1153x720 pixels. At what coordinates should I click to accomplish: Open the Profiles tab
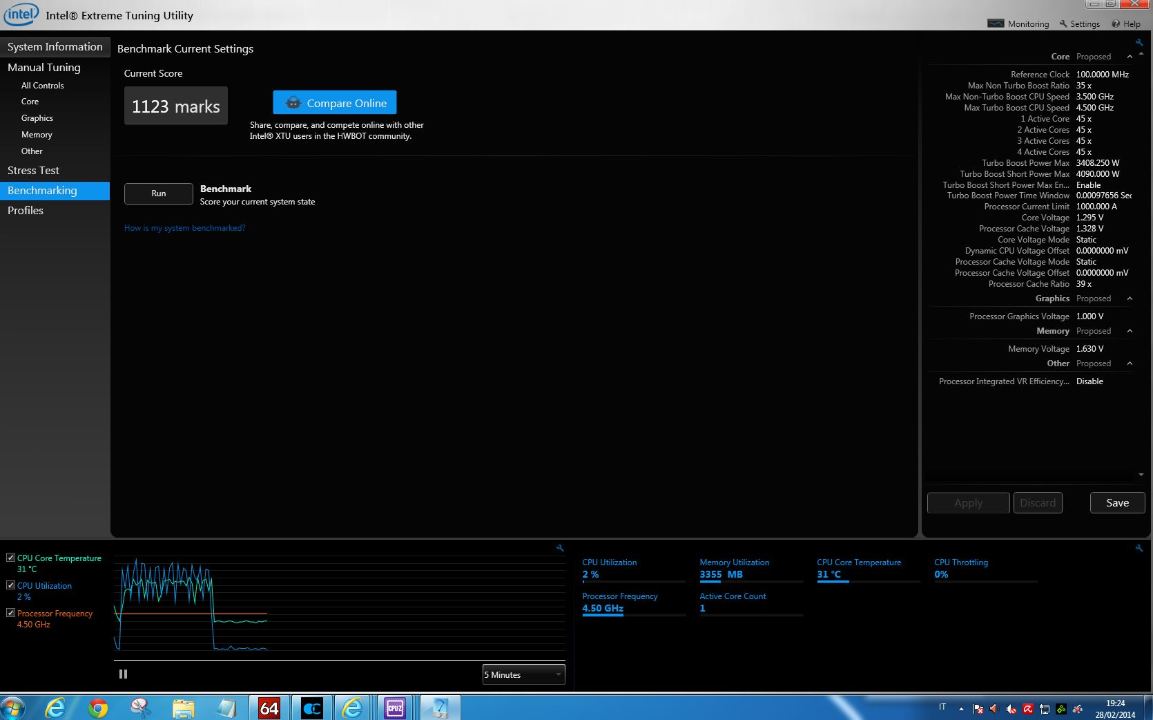(x=26, y=210)
